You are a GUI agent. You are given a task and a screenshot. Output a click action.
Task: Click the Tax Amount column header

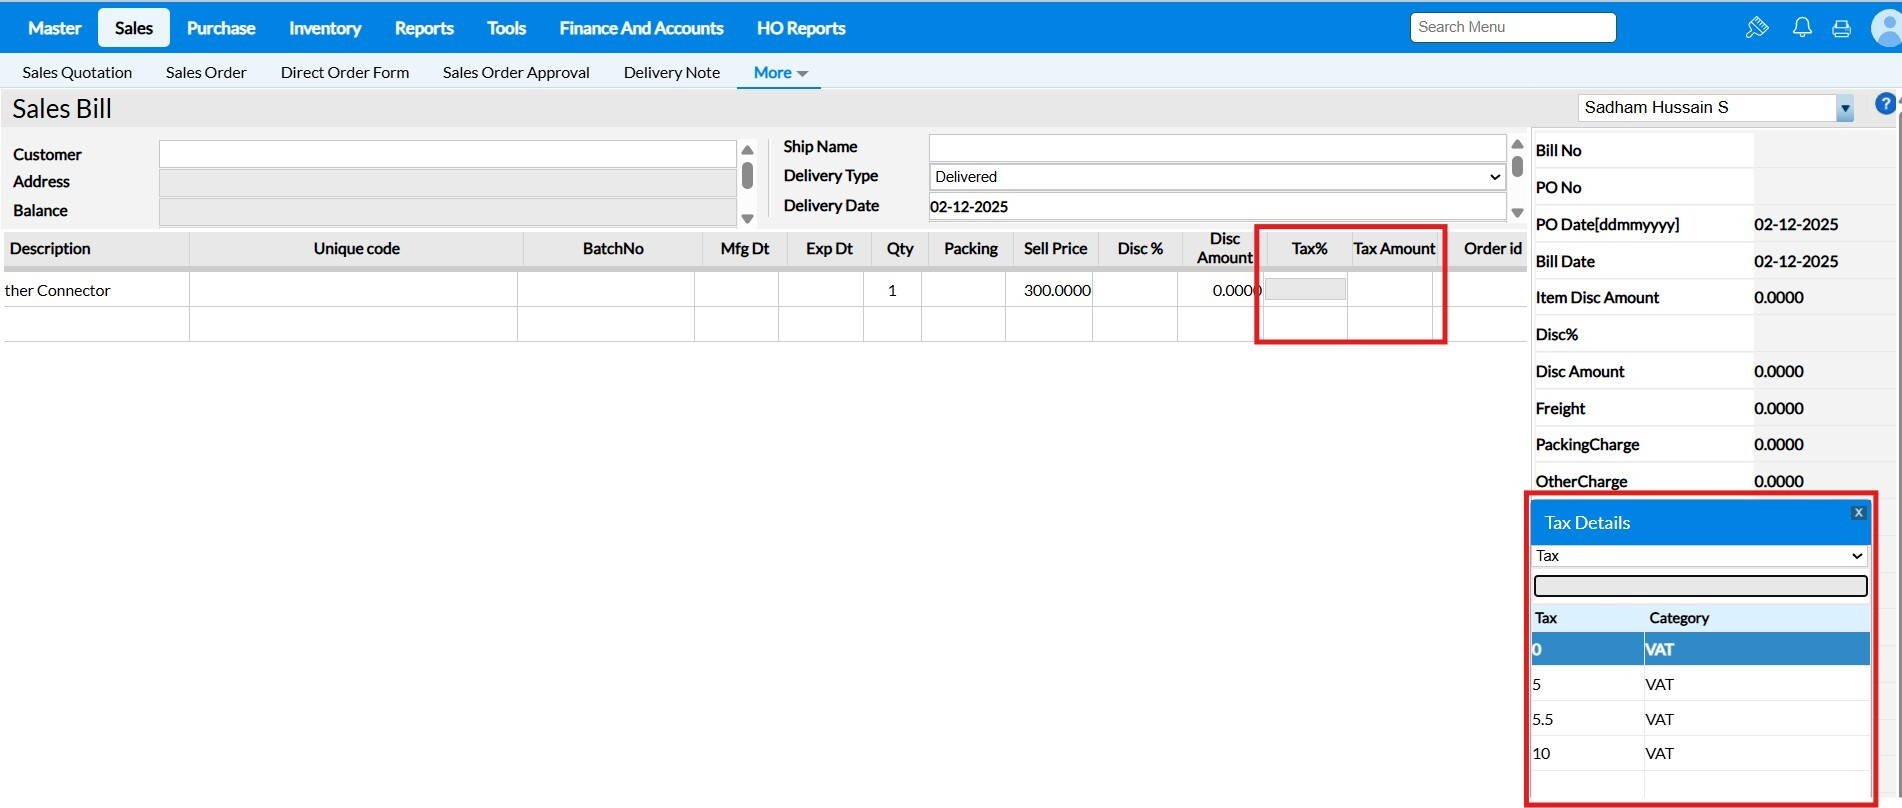pos(1394,248)
